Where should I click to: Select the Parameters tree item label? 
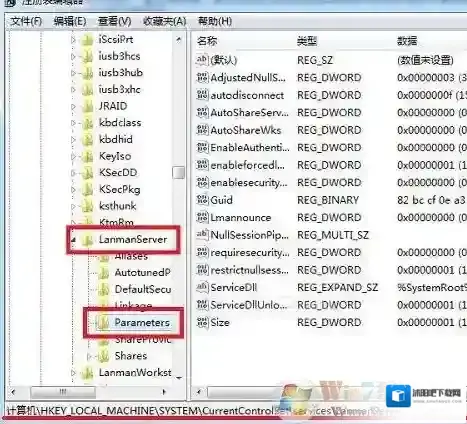[142, 323]
